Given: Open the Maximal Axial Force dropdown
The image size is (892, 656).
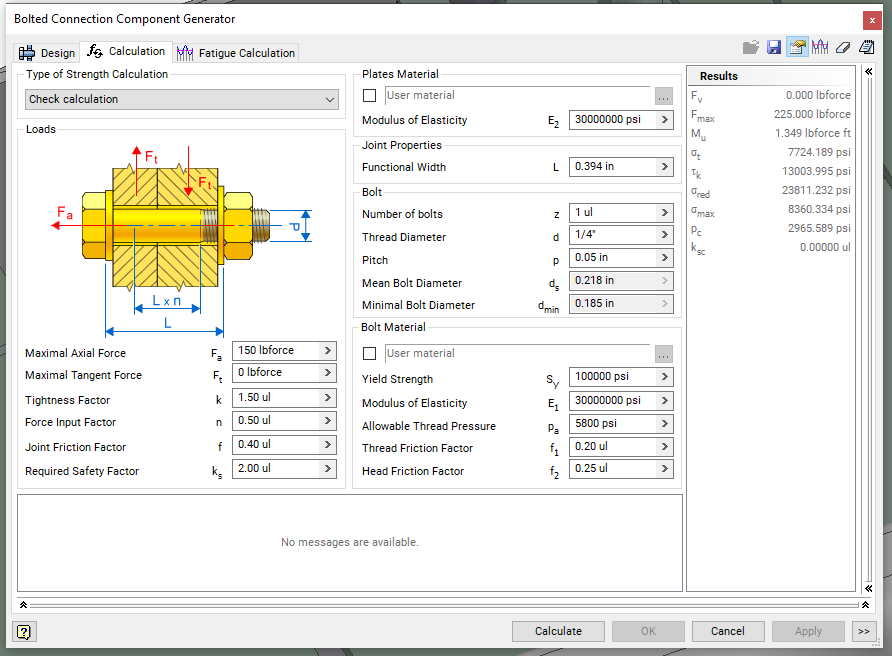Looking at the screenshot, I should 330,351.
